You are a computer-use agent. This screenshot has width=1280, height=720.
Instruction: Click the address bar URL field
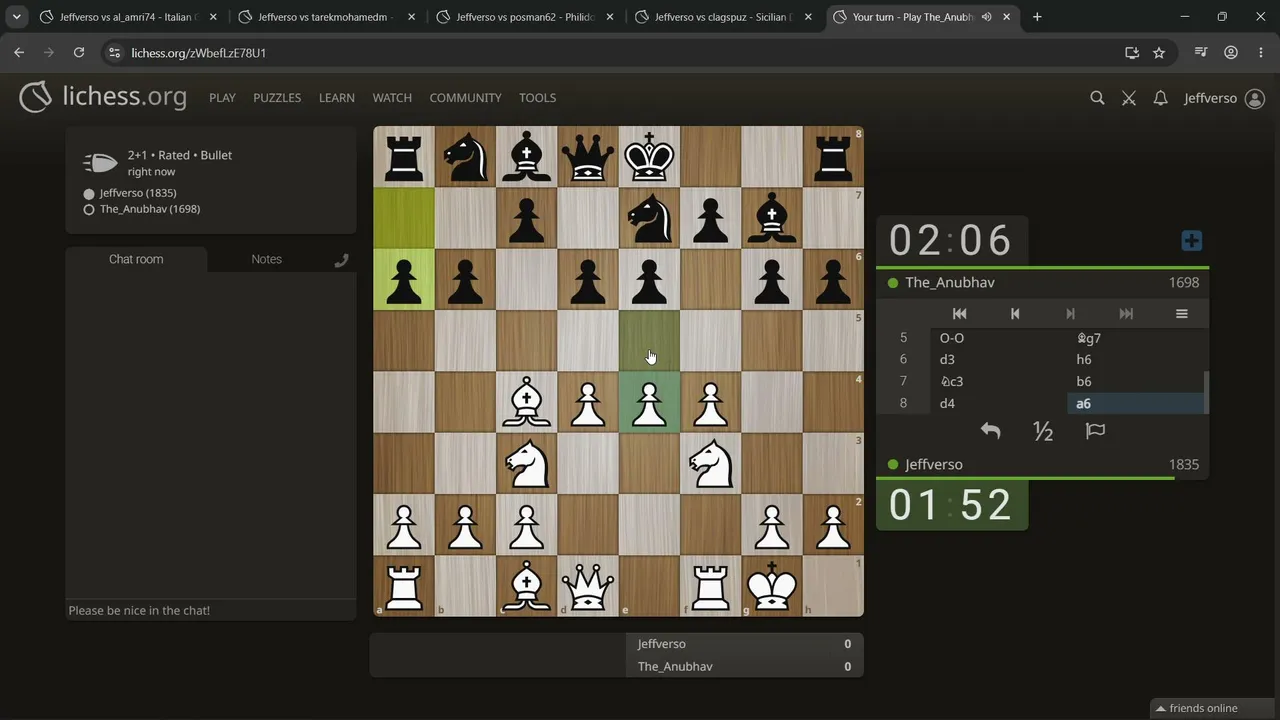pos(620,53)
